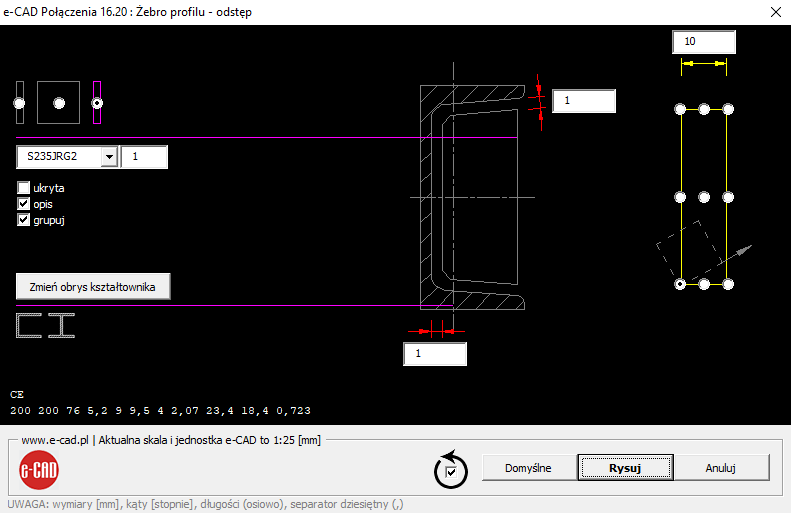Image resolution: width=791 pixels, height=513 pixels.
Task: Select the magenta highlighted plate position icon
Action: coord(97,102)
